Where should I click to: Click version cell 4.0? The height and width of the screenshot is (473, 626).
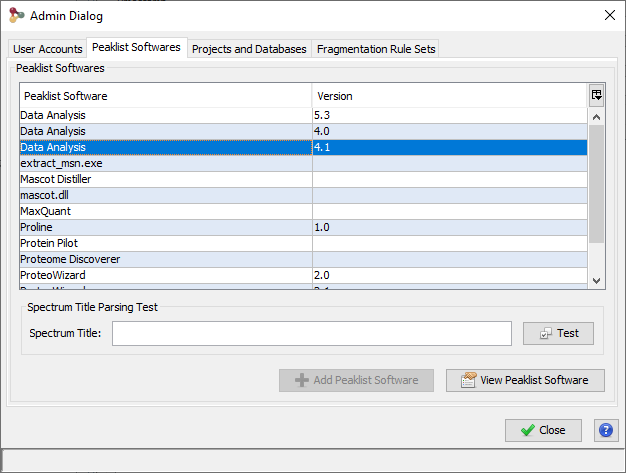(450, 131)
